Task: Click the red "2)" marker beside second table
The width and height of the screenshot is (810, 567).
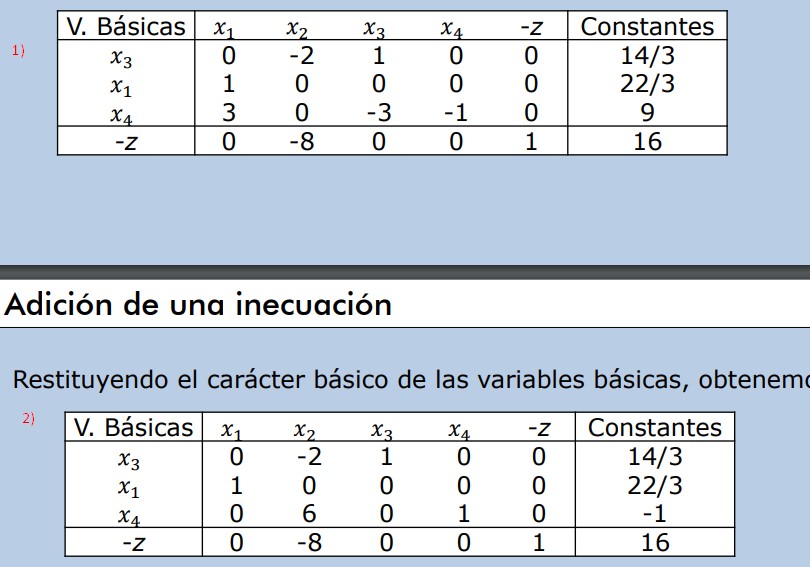Action: point(28,418)
